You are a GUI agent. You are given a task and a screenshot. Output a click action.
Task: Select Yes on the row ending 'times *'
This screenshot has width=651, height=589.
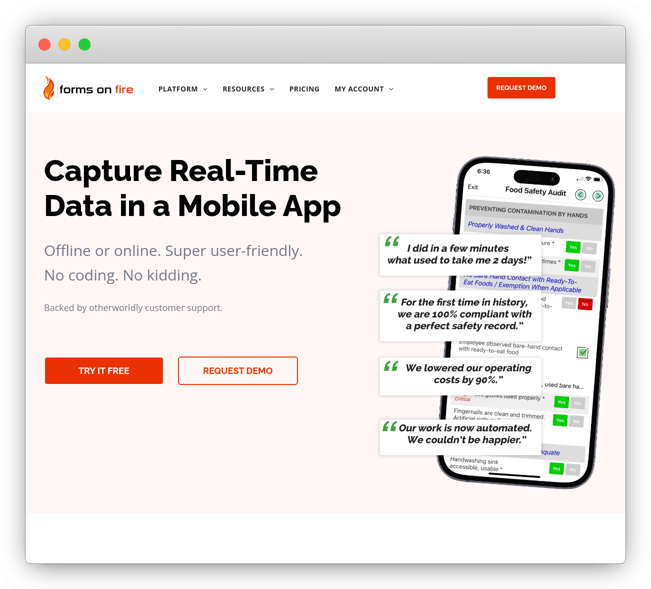572,265
